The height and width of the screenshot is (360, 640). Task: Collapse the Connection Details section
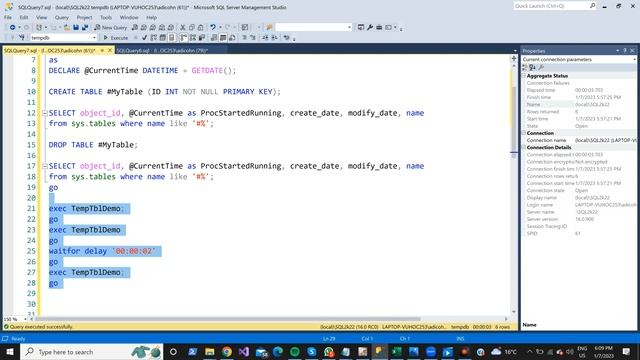coord(524,147)
